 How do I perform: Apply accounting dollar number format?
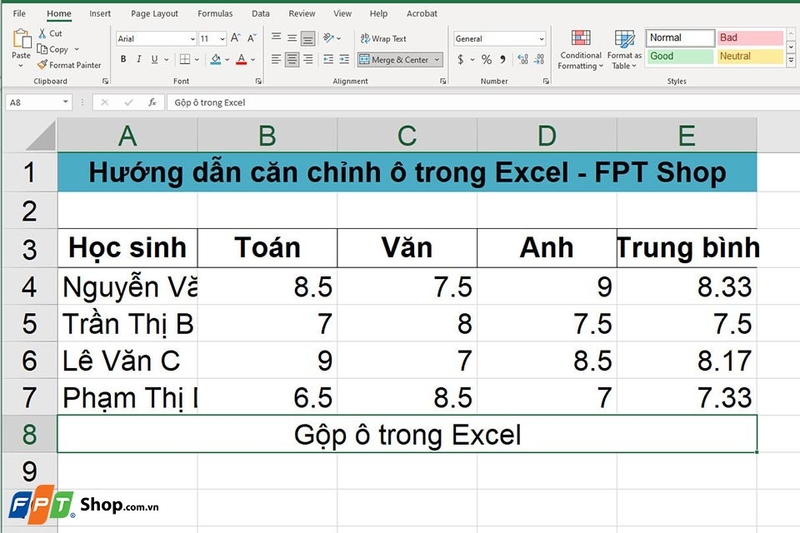tap(461, 60)
